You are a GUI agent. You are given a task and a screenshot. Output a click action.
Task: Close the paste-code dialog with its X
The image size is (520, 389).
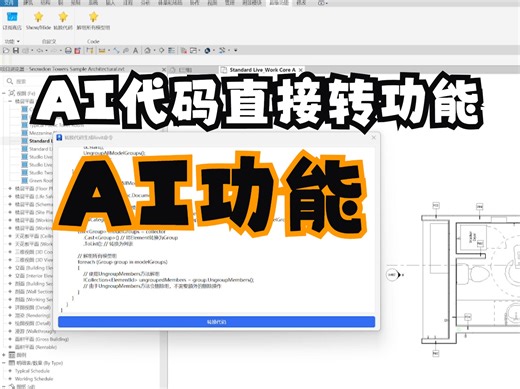pyautogui.click(x=374, y=137)
